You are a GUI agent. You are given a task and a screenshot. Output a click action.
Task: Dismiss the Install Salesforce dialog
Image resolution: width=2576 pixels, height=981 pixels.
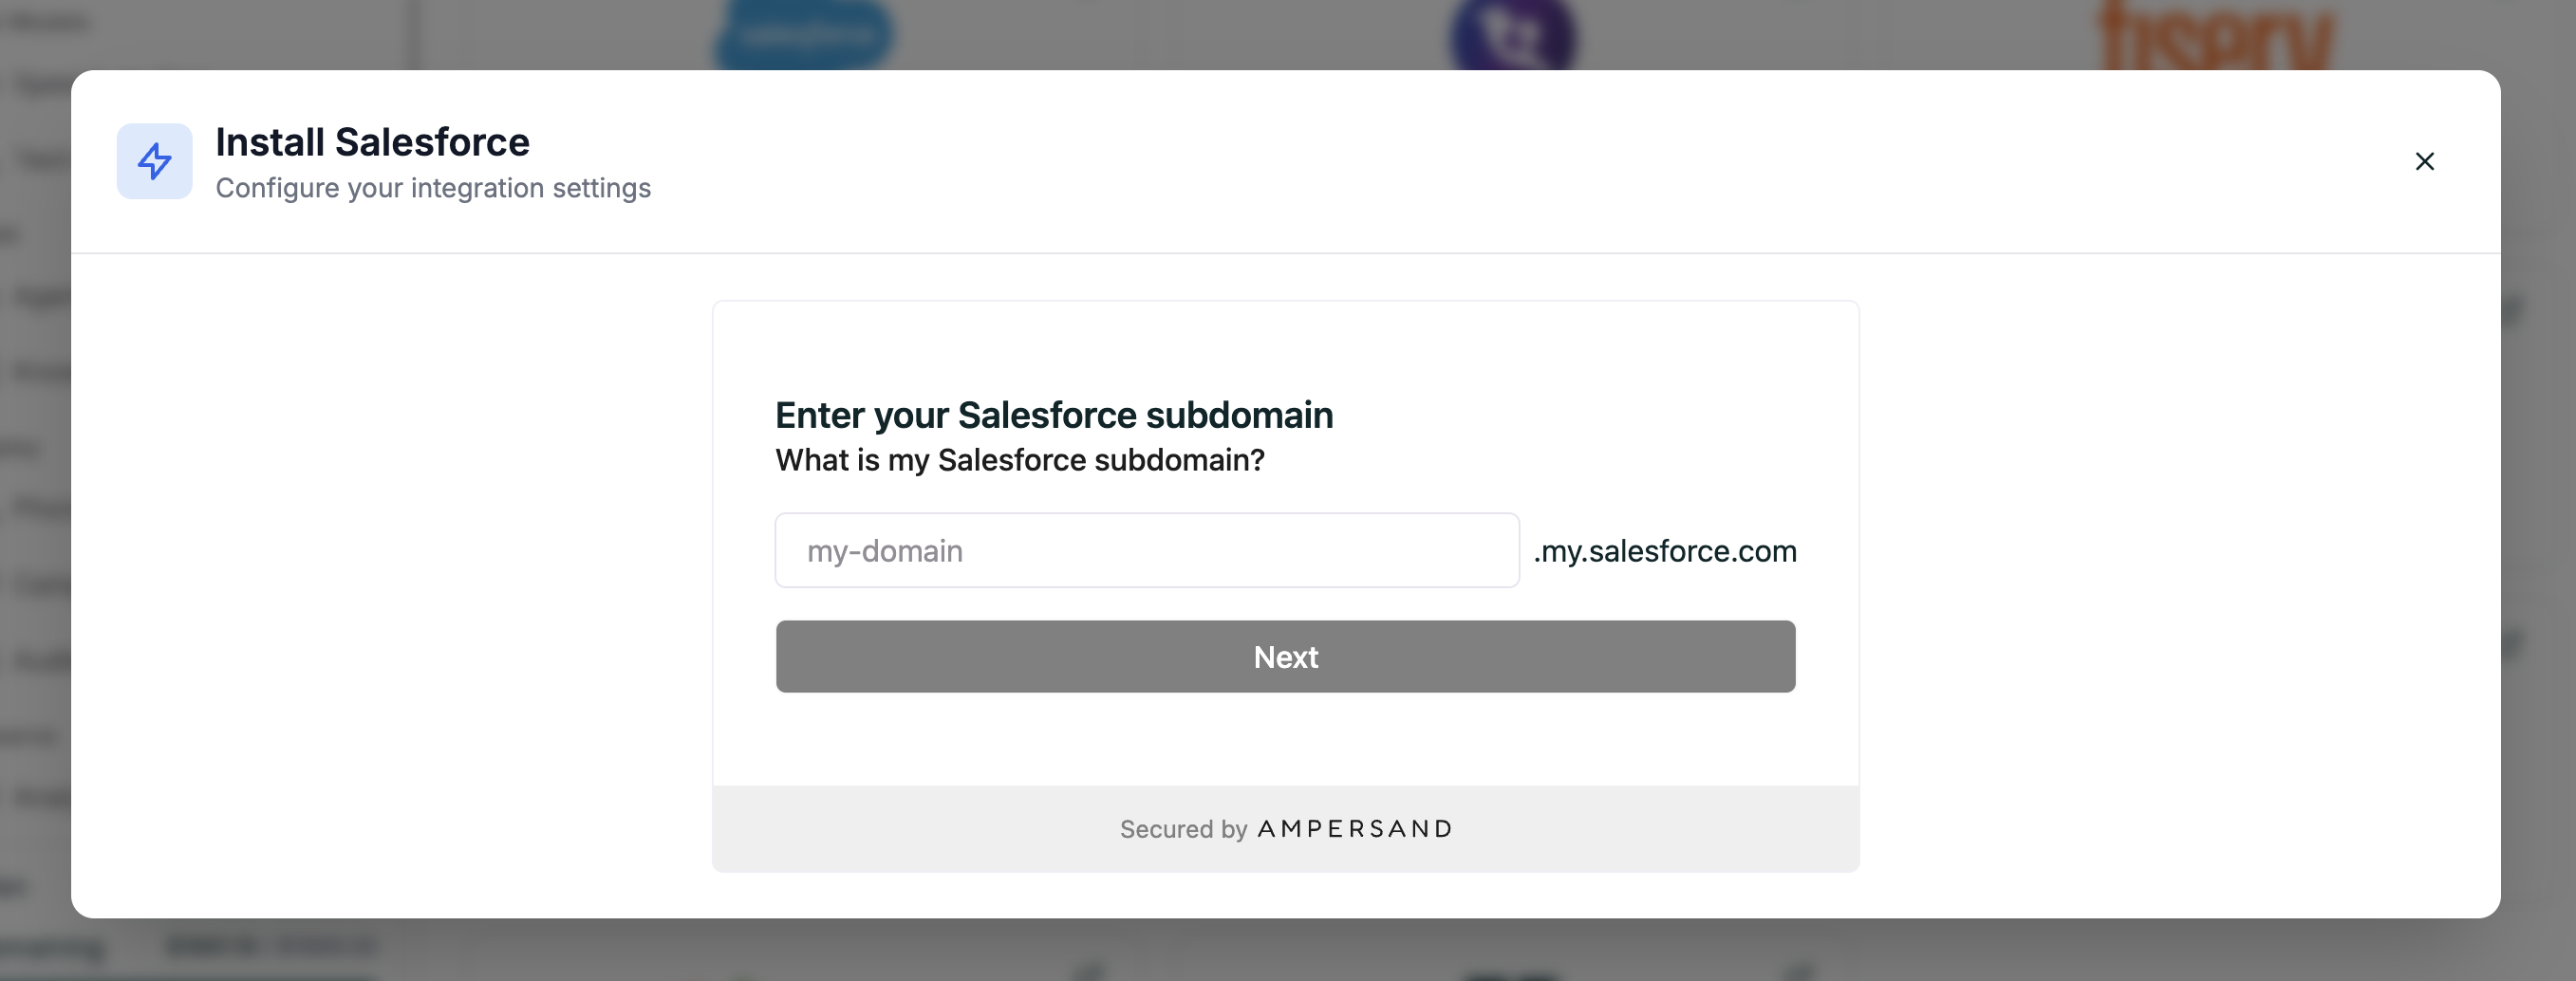(x=2425, y=161)
